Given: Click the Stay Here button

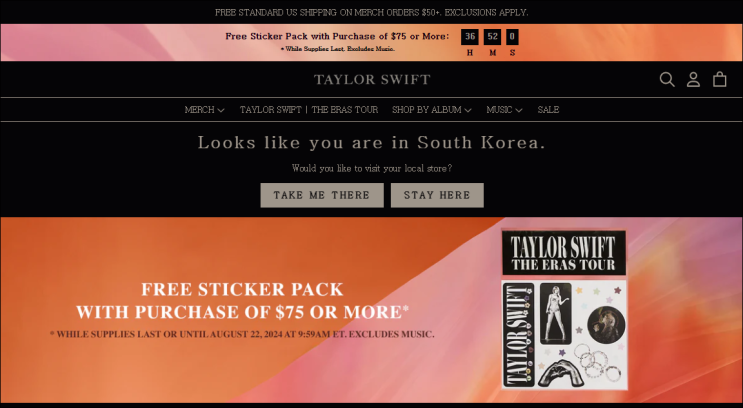Looking at the screenshot, I should [437, 195].
